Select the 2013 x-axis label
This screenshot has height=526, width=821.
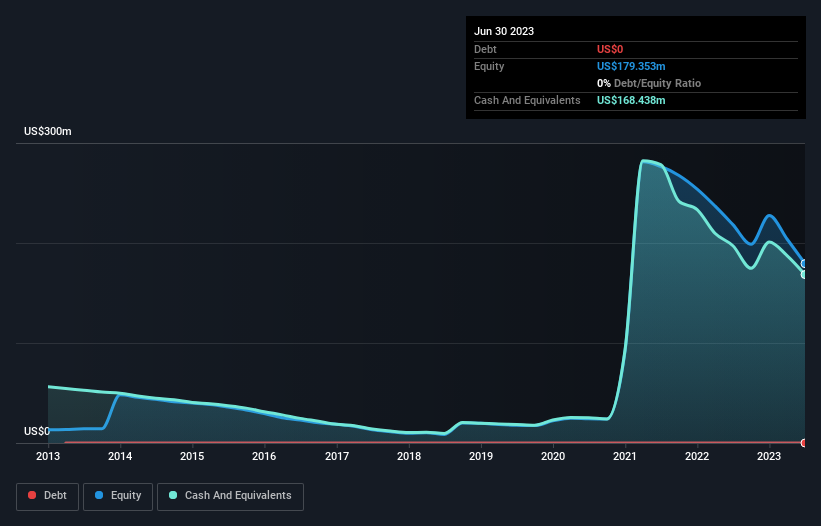coord(48,456)
